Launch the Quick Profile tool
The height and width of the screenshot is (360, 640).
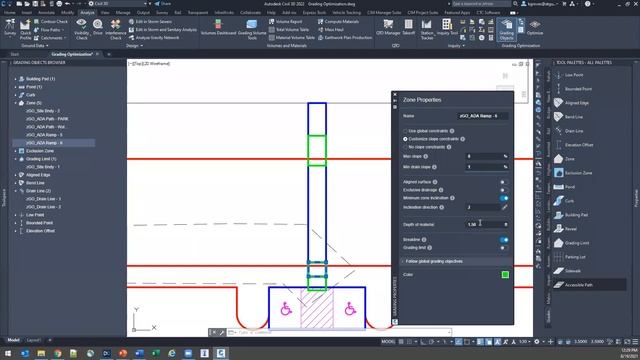25,29
